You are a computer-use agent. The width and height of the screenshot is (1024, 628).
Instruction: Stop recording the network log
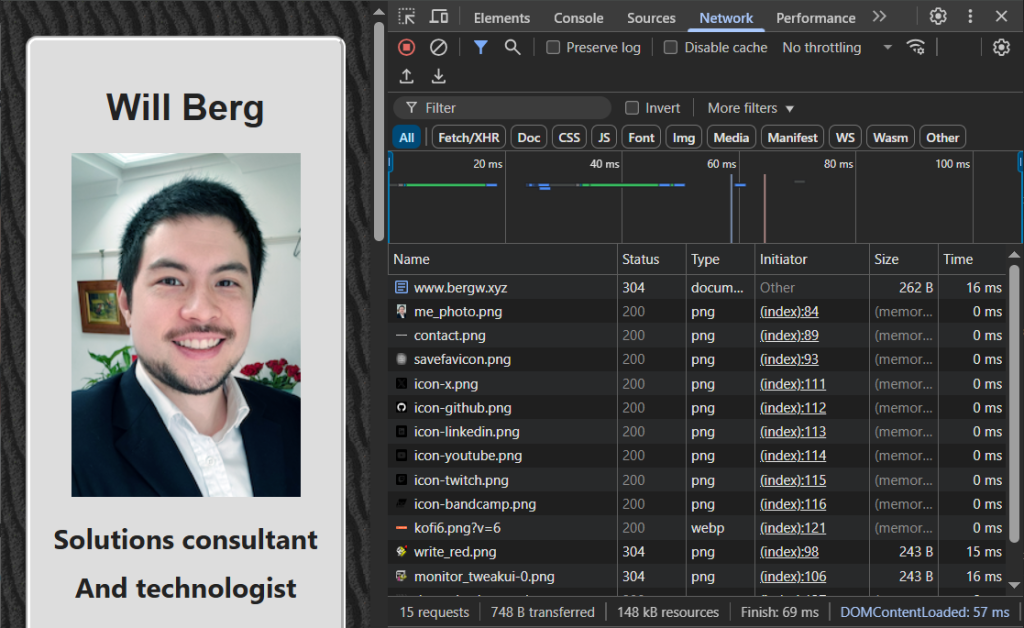click(x=406, y=47)
